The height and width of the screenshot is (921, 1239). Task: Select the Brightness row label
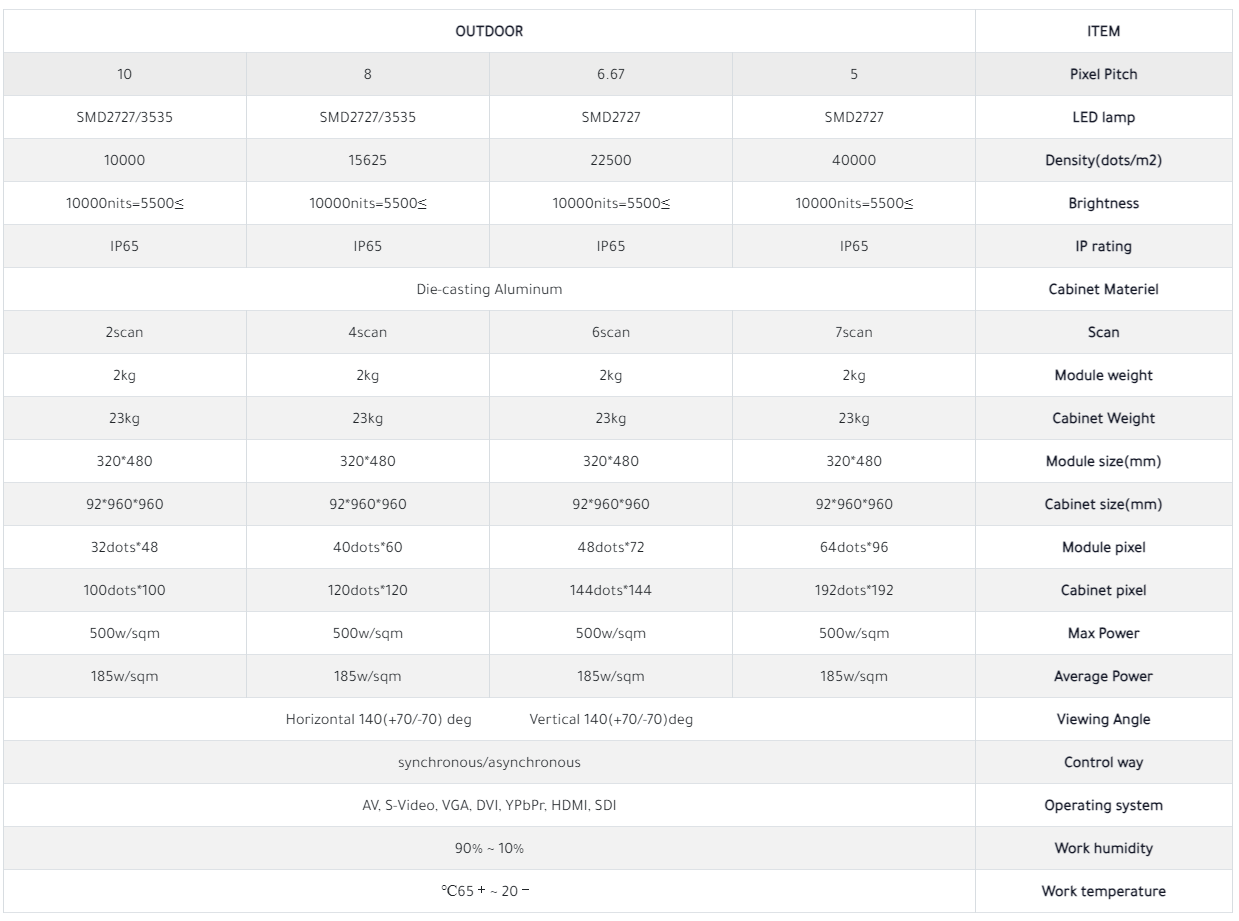click(1103, 203)
